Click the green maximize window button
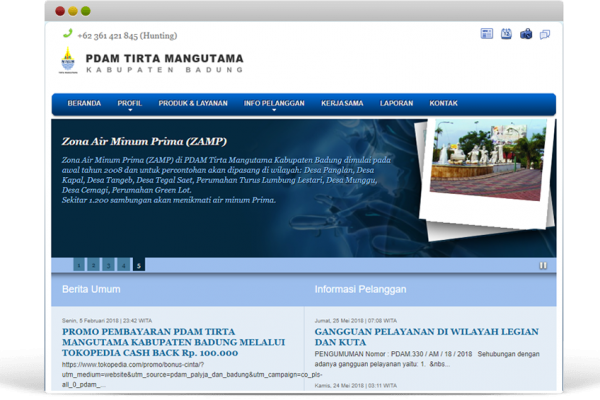Viewport: 600px width, 400px height. coord(86,11)
